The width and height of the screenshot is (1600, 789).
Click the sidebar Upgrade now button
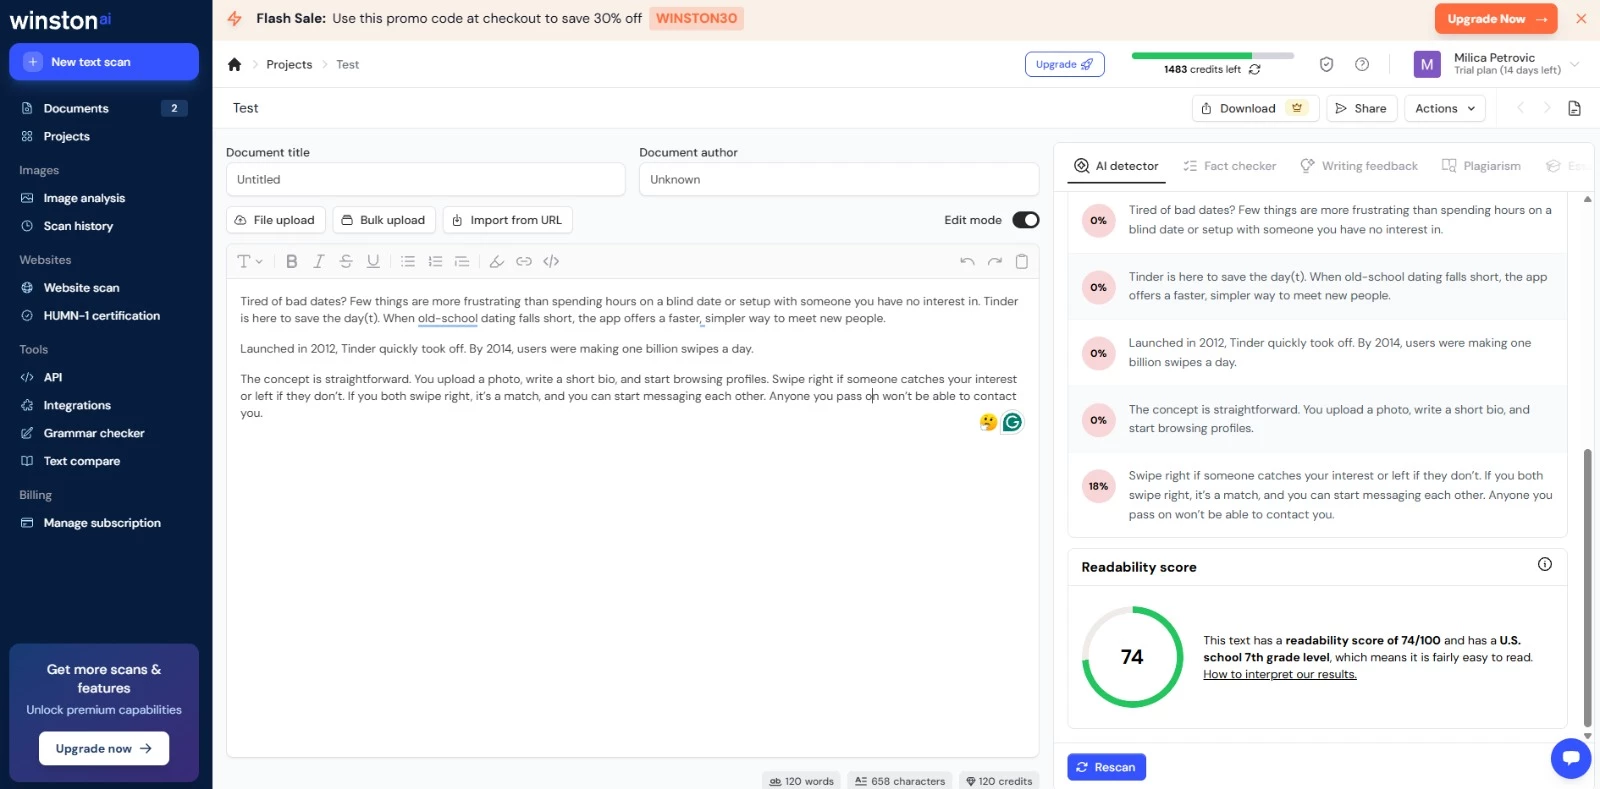(104, 748)
